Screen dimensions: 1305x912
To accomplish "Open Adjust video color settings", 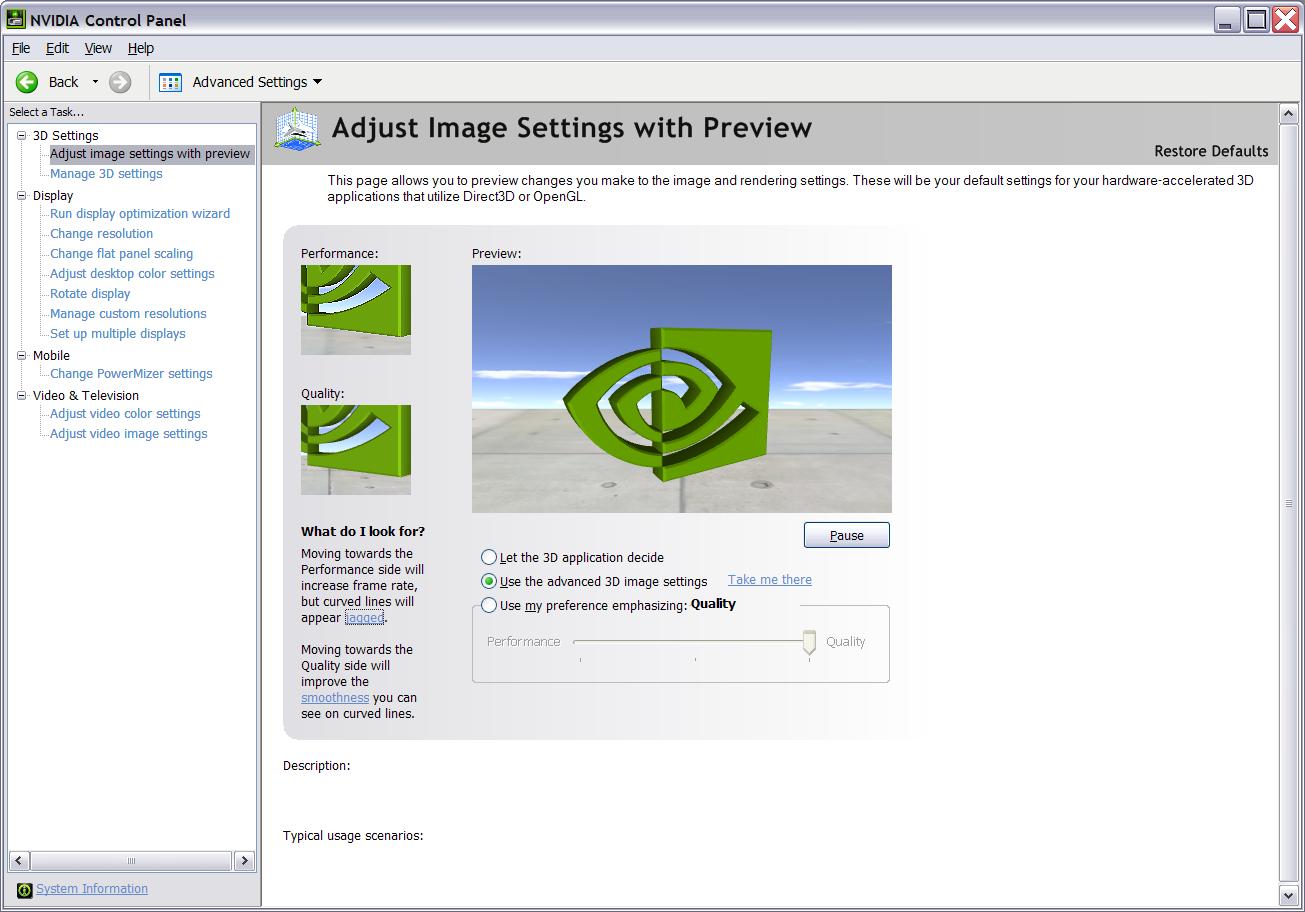I will (x=125, y=414).
